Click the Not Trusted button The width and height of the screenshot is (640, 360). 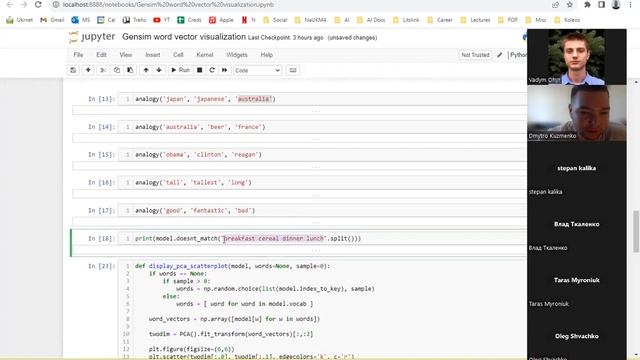475,55
